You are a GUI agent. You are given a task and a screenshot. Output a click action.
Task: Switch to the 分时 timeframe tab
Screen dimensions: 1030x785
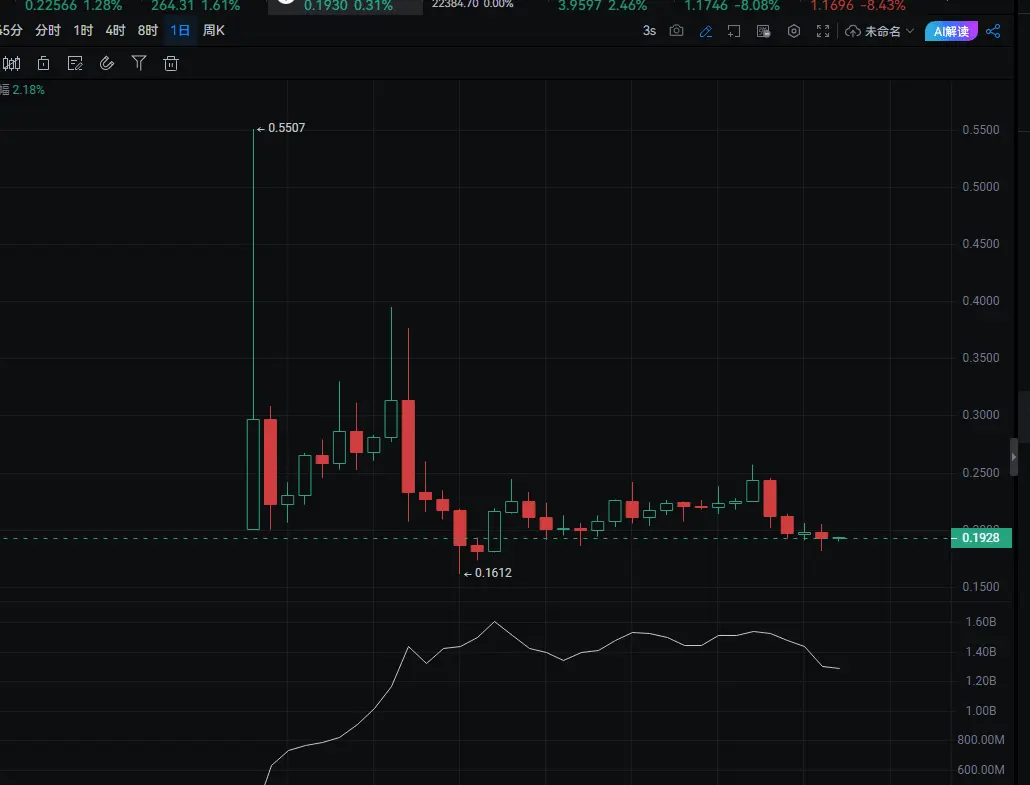[x=48, y=30]
